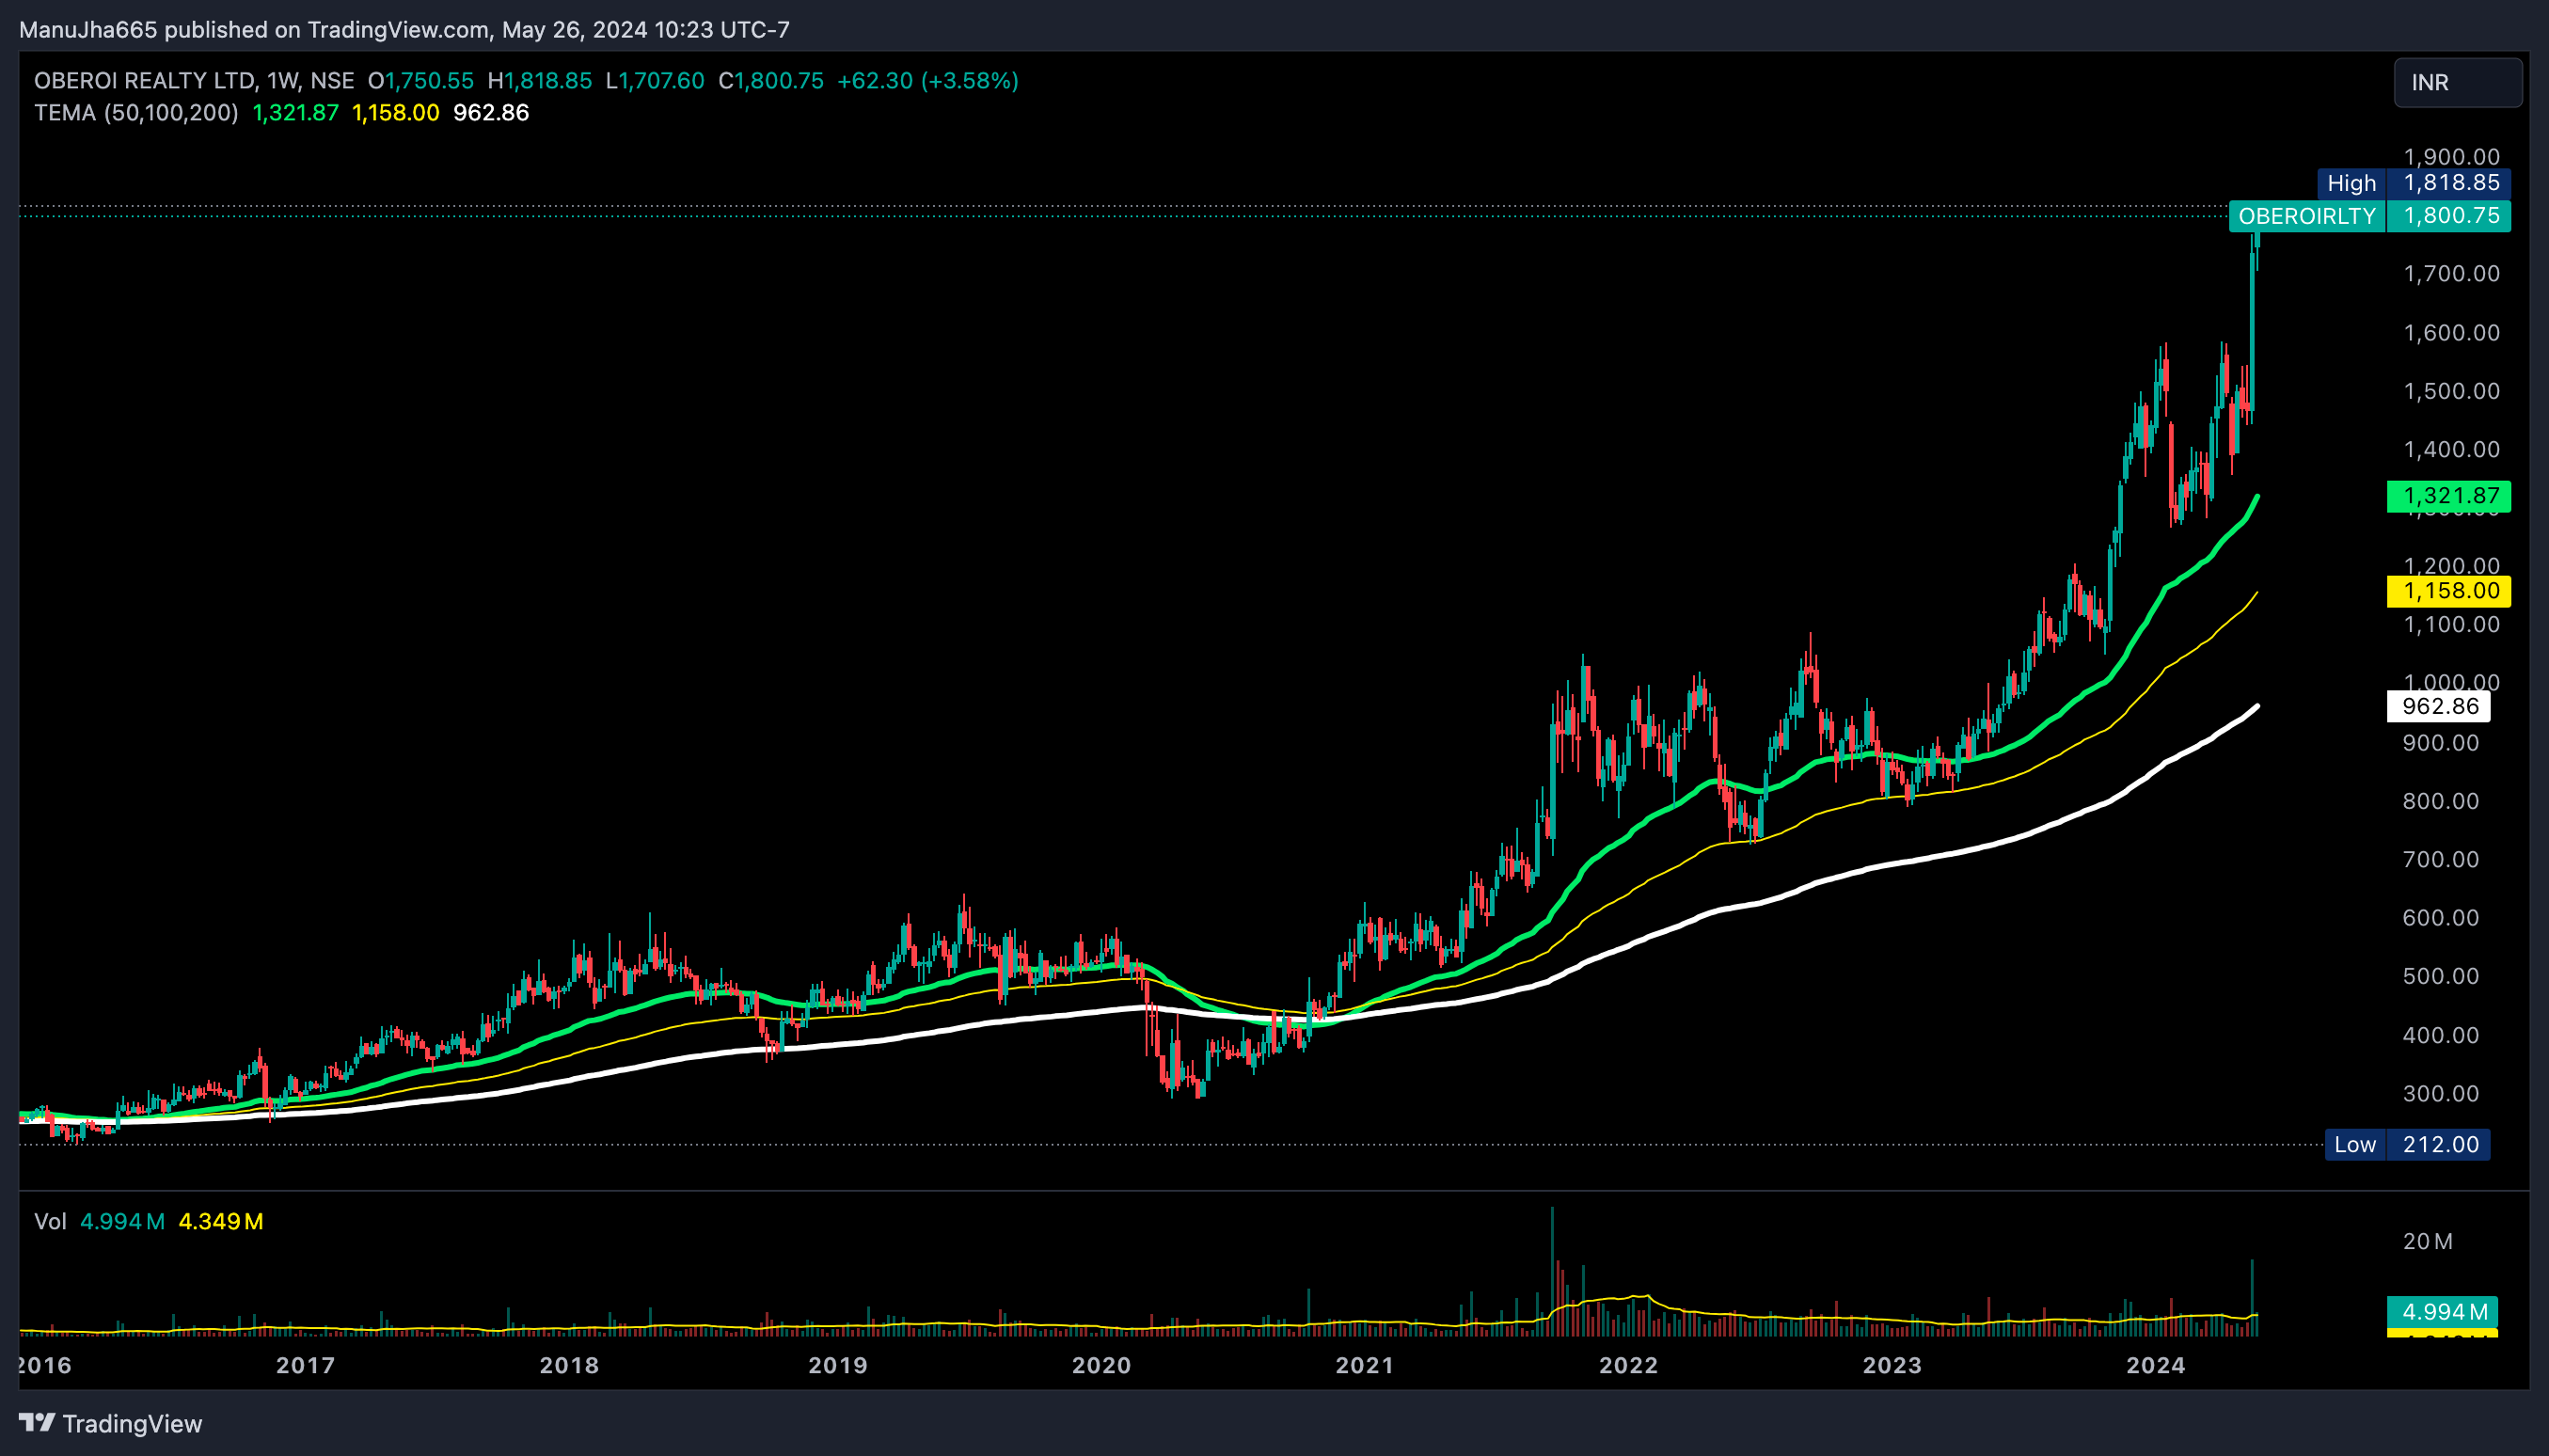Click the green 1,321.87 axis price tag
The height and width of the screenshot is (1456, 2549).
[2448, 496]
